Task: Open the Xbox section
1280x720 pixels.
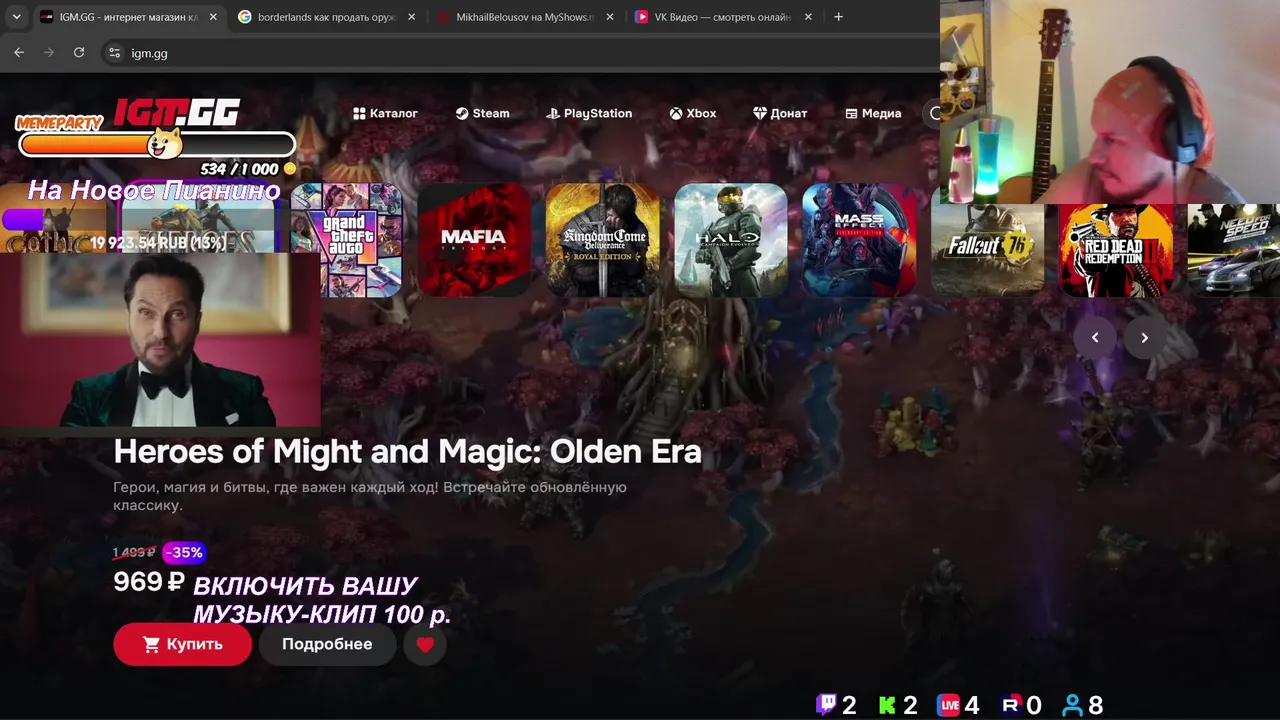Action: tap(693, 113)
